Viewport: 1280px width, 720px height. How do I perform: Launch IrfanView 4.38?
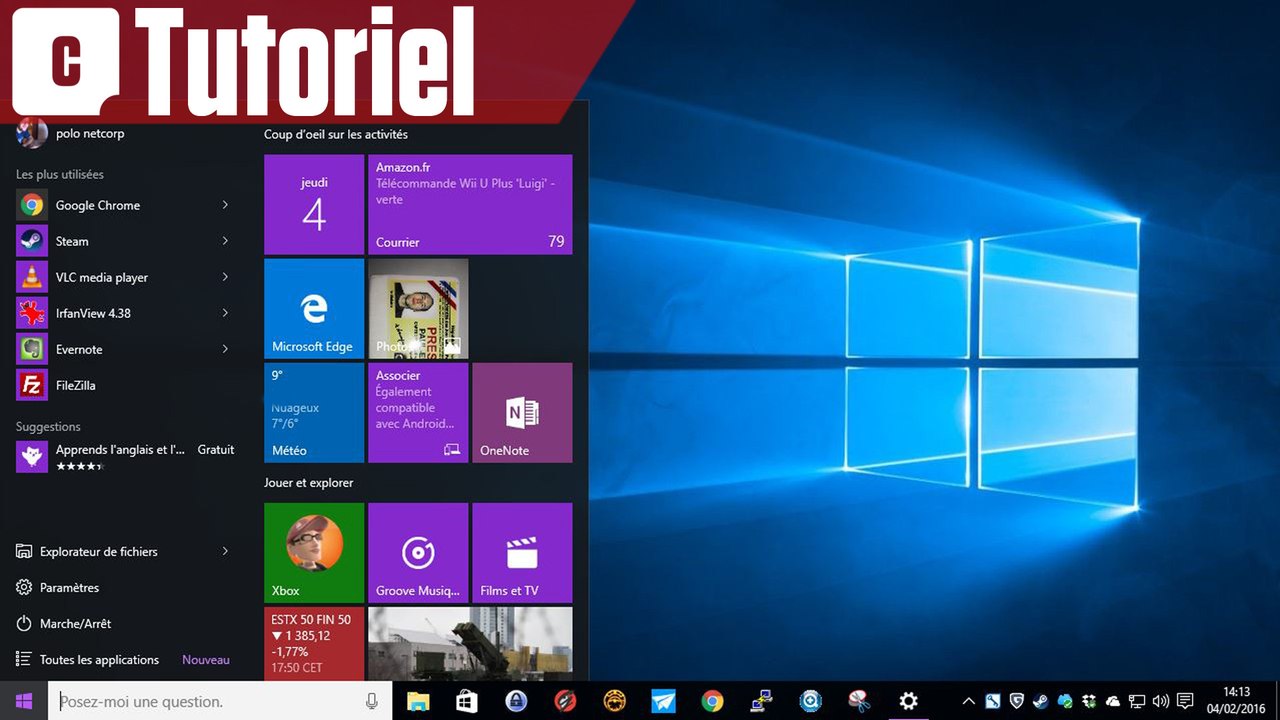click(124, 313)
